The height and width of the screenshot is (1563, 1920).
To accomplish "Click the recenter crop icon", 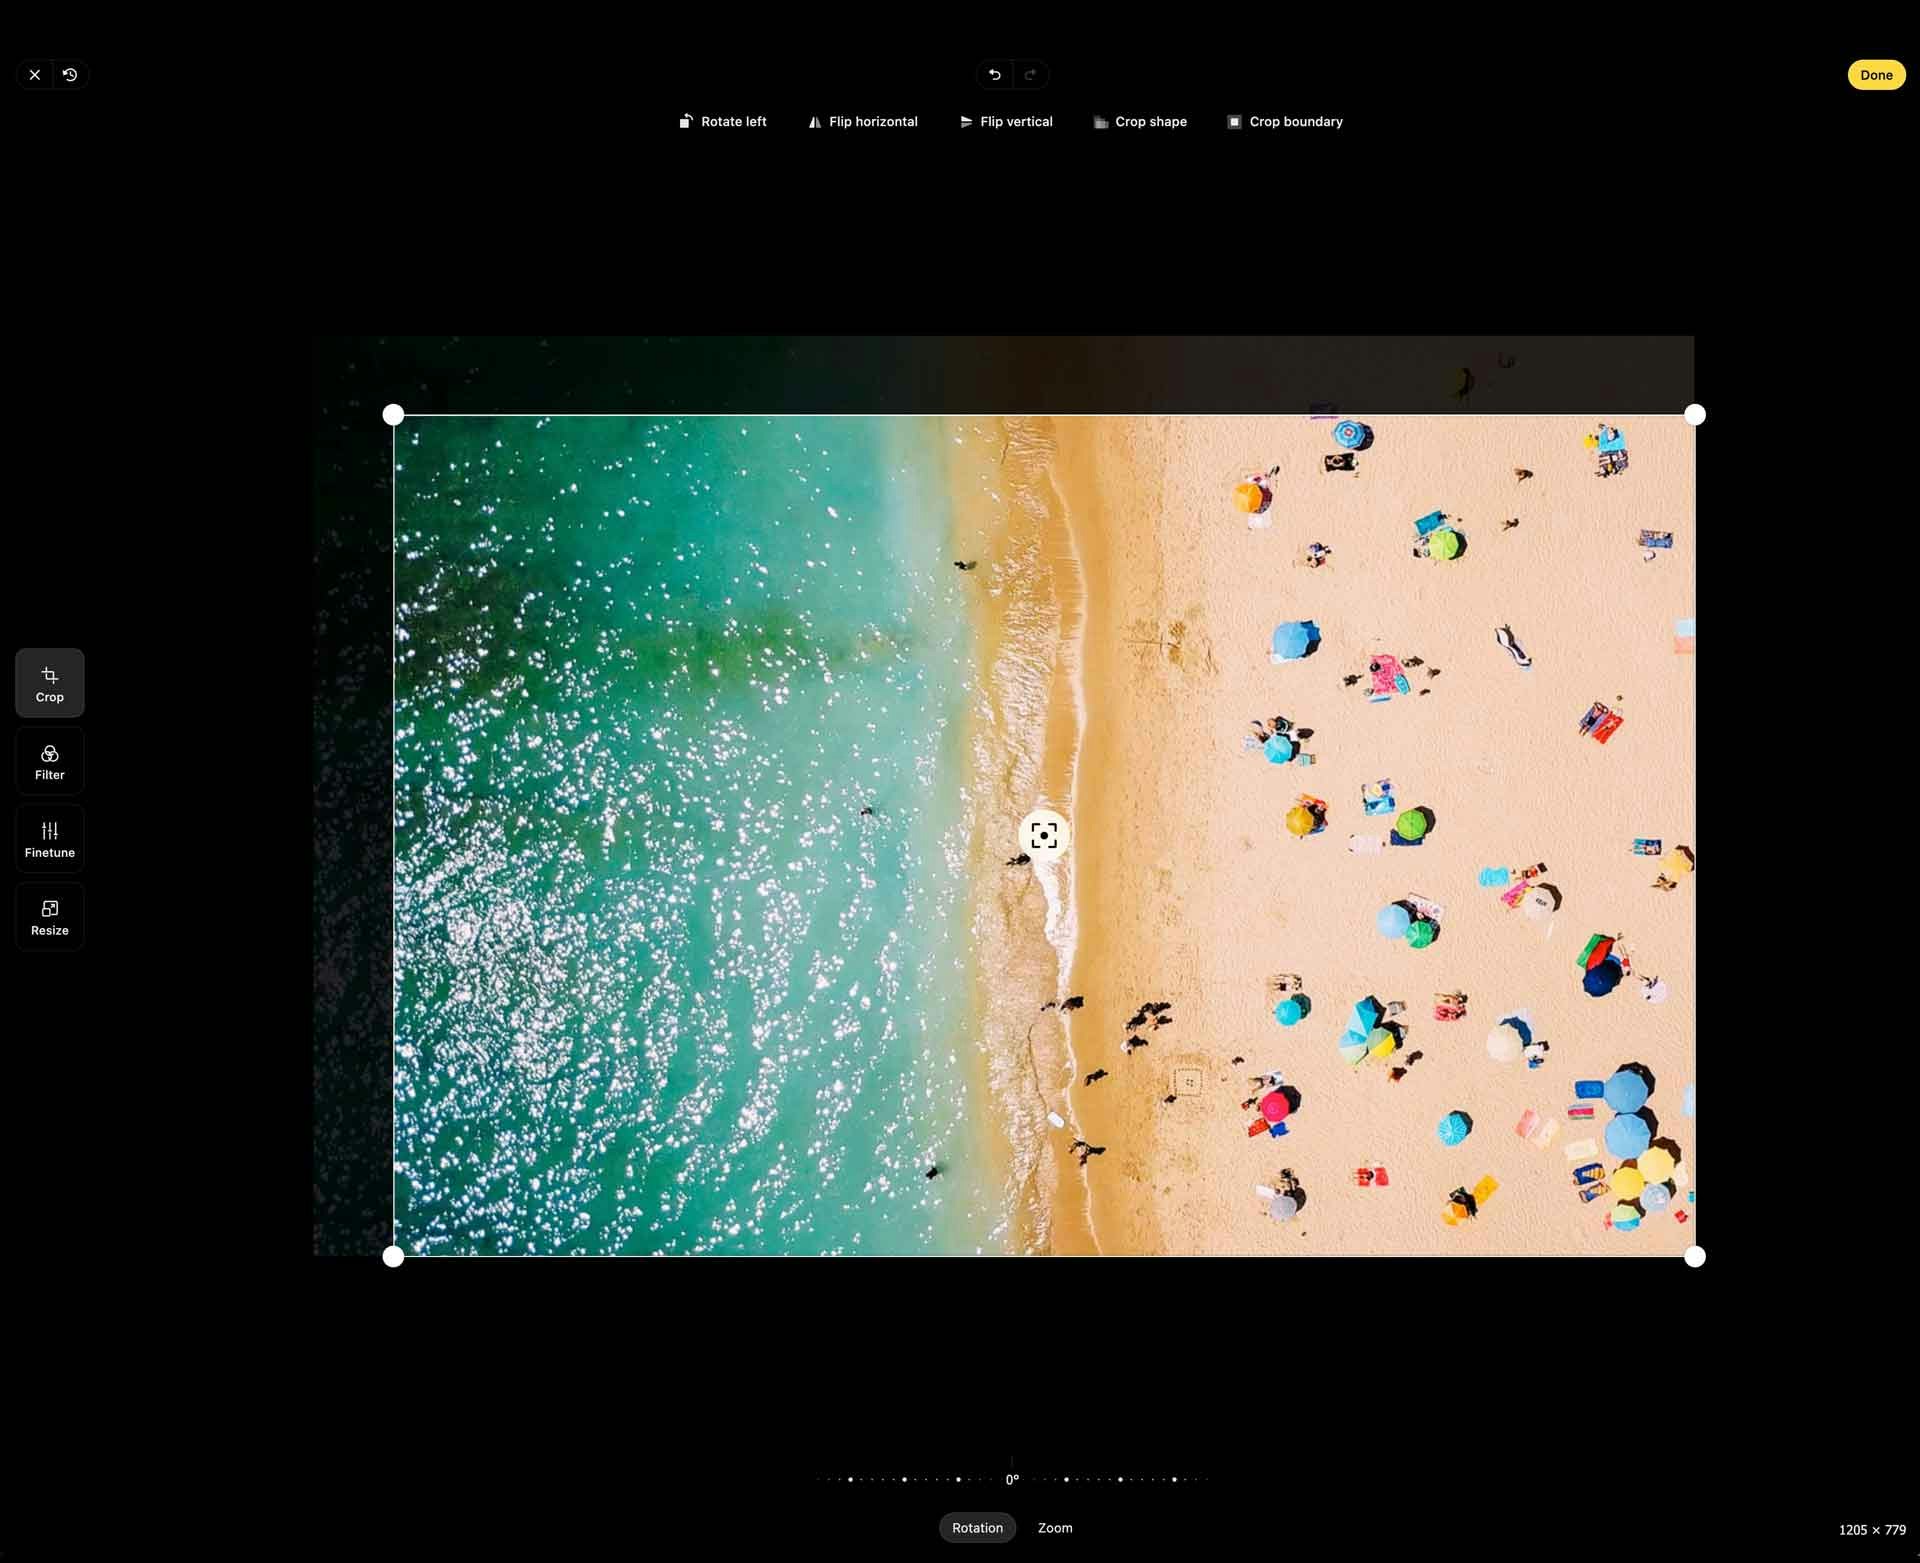I will tap(1044, 835).
